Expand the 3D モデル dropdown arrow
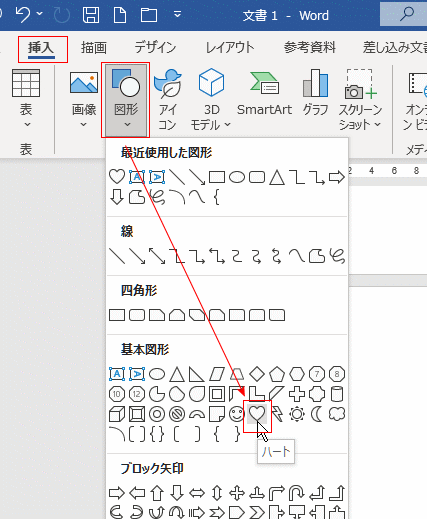427x519 pixels. tap(227, 125)
